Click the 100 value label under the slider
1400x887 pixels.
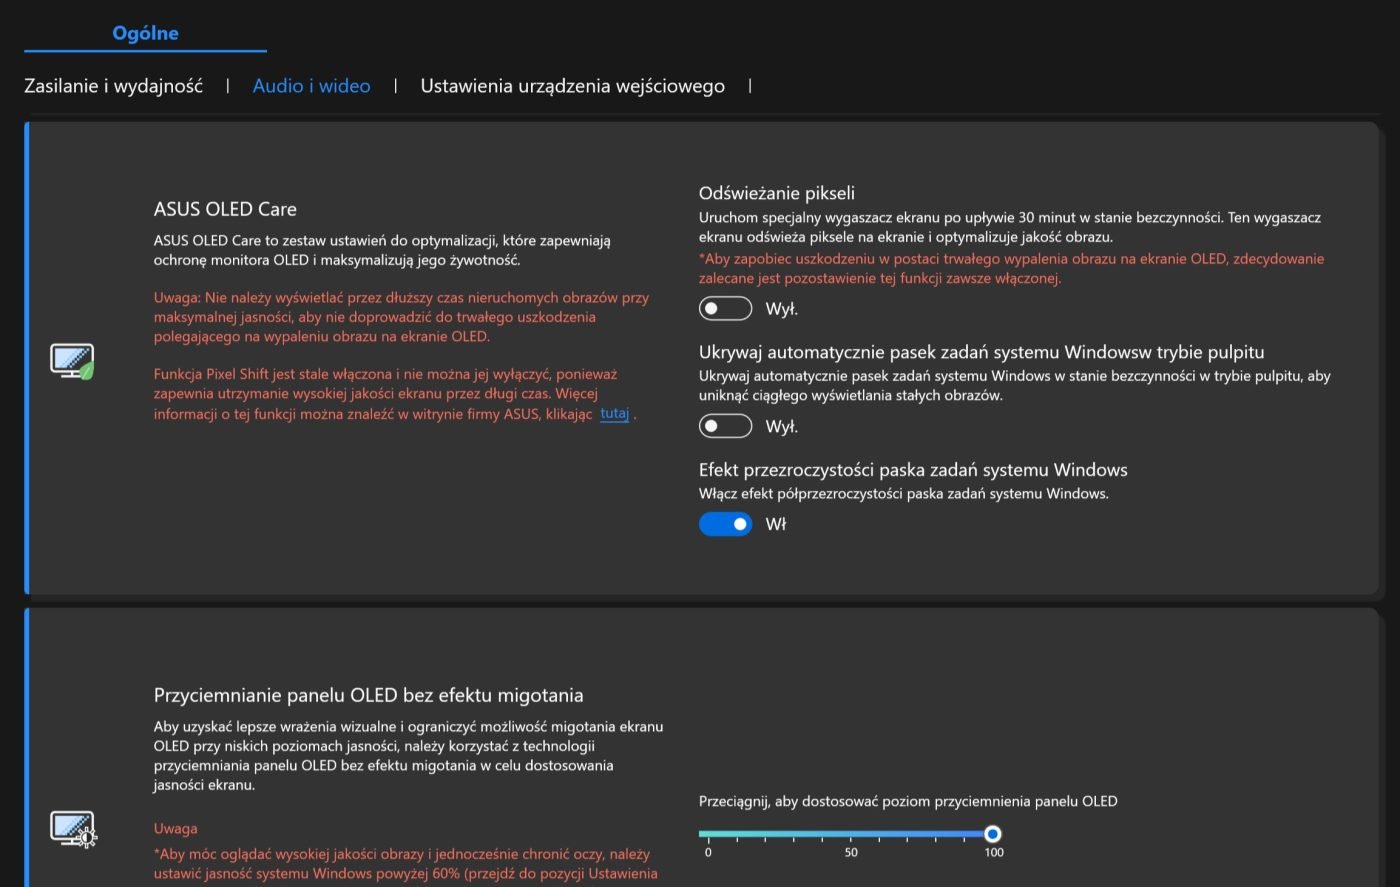click(993, 852)
